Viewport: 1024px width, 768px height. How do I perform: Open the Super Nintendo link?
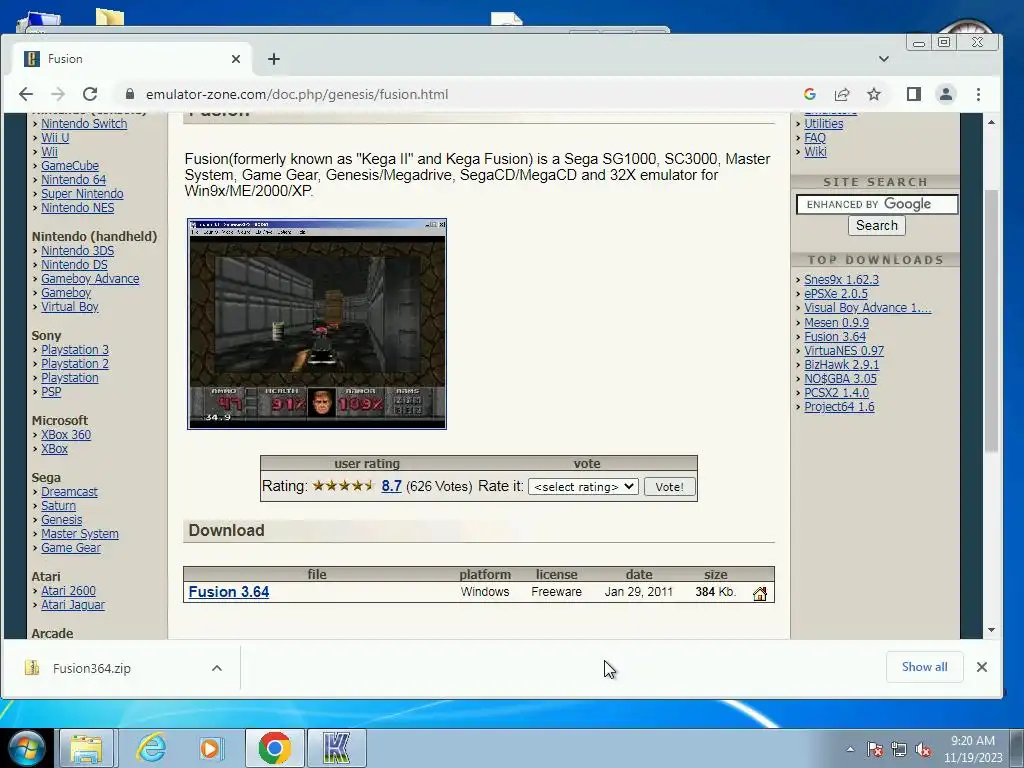pyautogui.click(x=82, y=194)
